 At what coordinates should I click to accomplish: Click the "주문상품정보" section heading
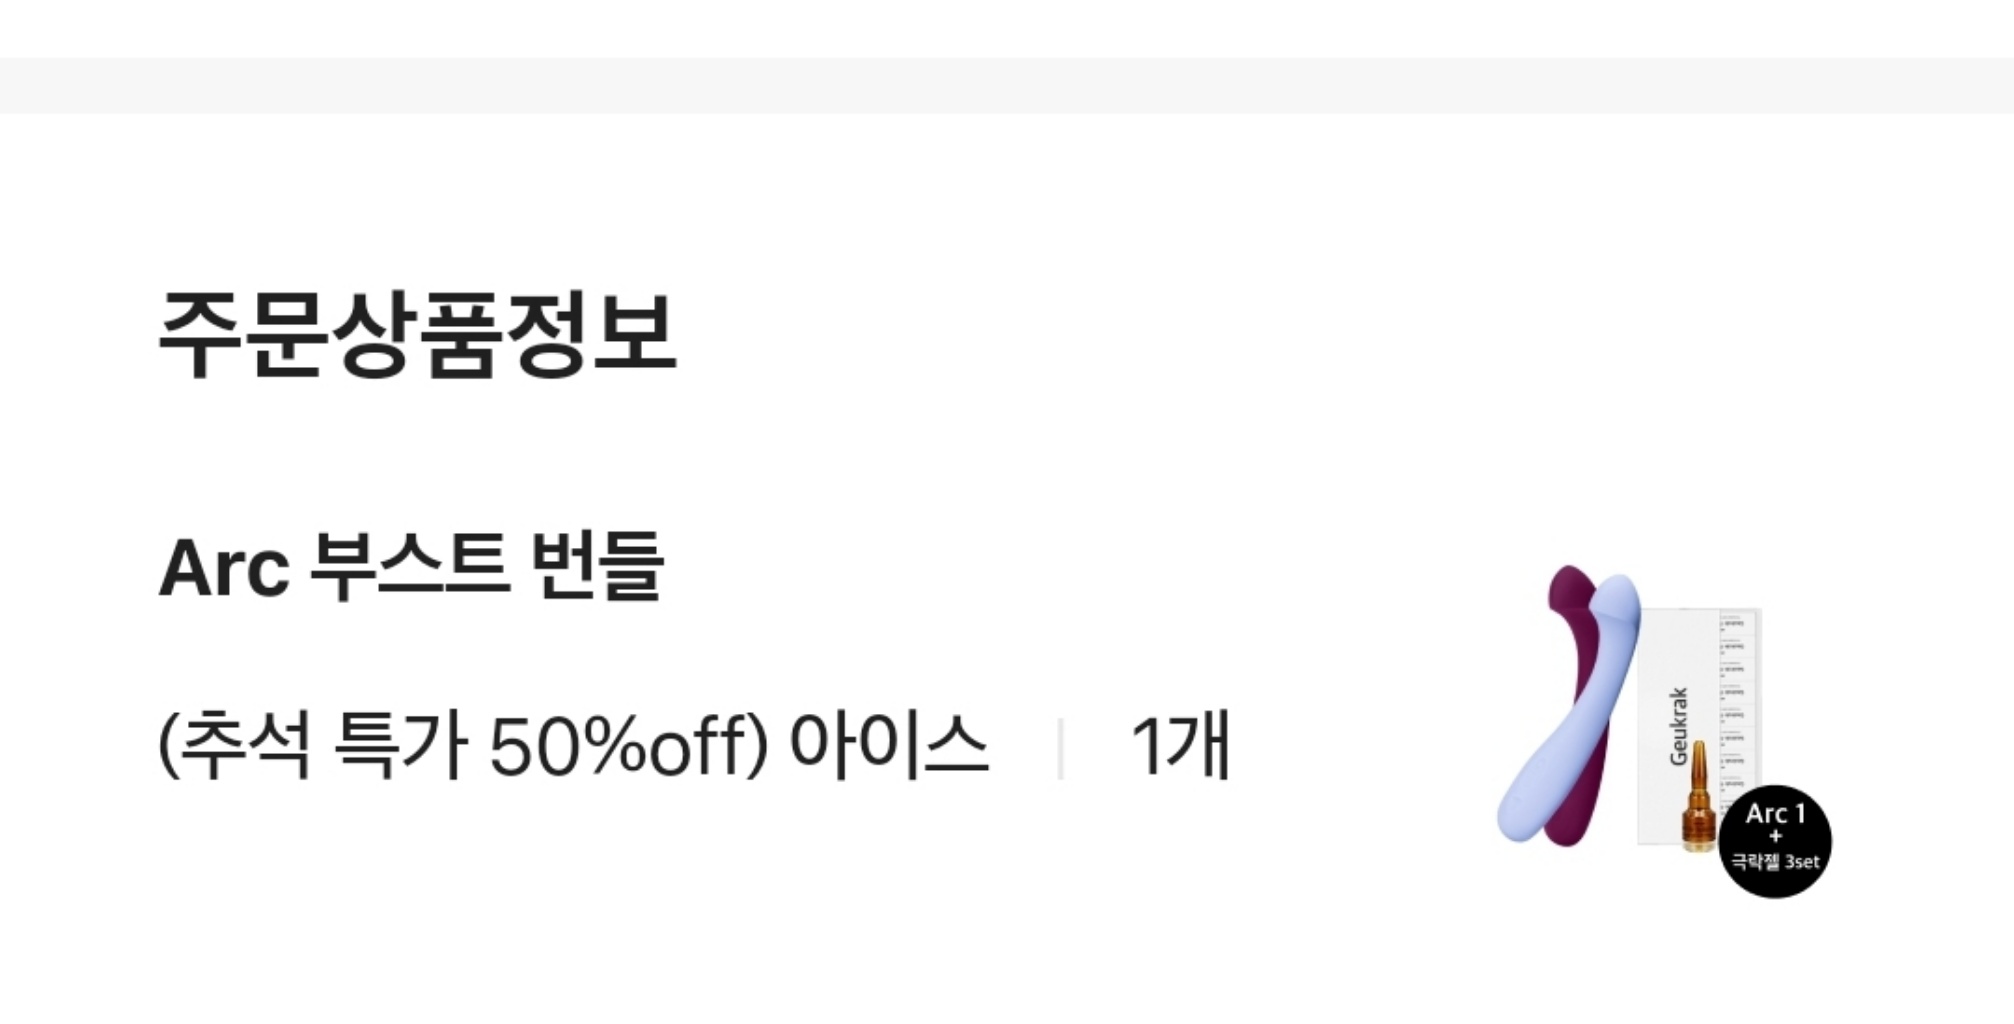tap(417, 334)
